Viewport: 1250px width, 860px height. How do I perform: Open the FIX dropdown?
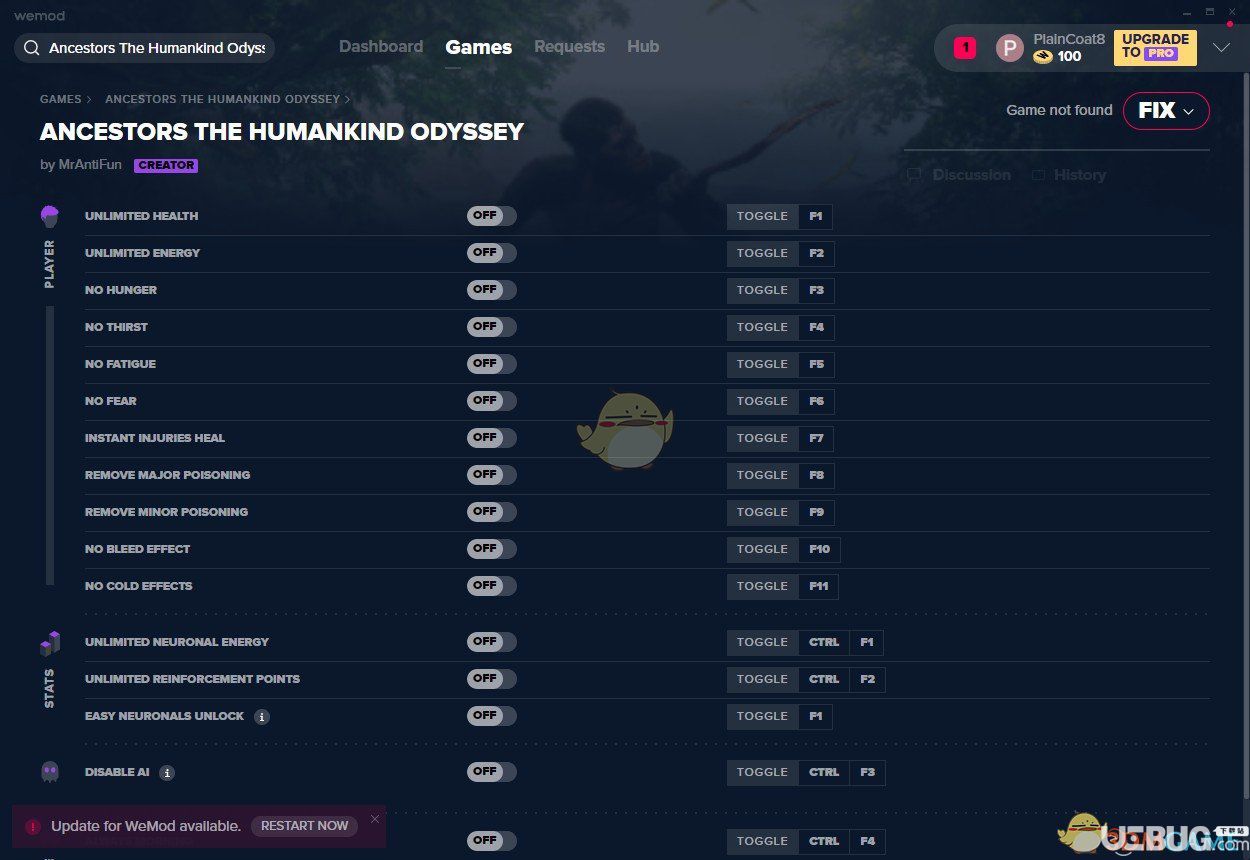tap(1166, 111)
